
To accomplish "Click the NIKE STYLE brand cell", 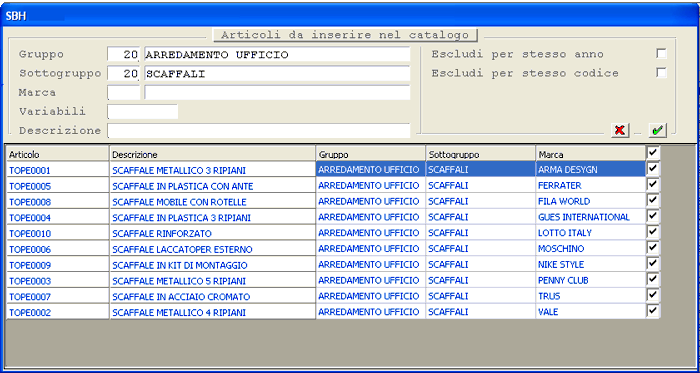I will tap(590, 265).
